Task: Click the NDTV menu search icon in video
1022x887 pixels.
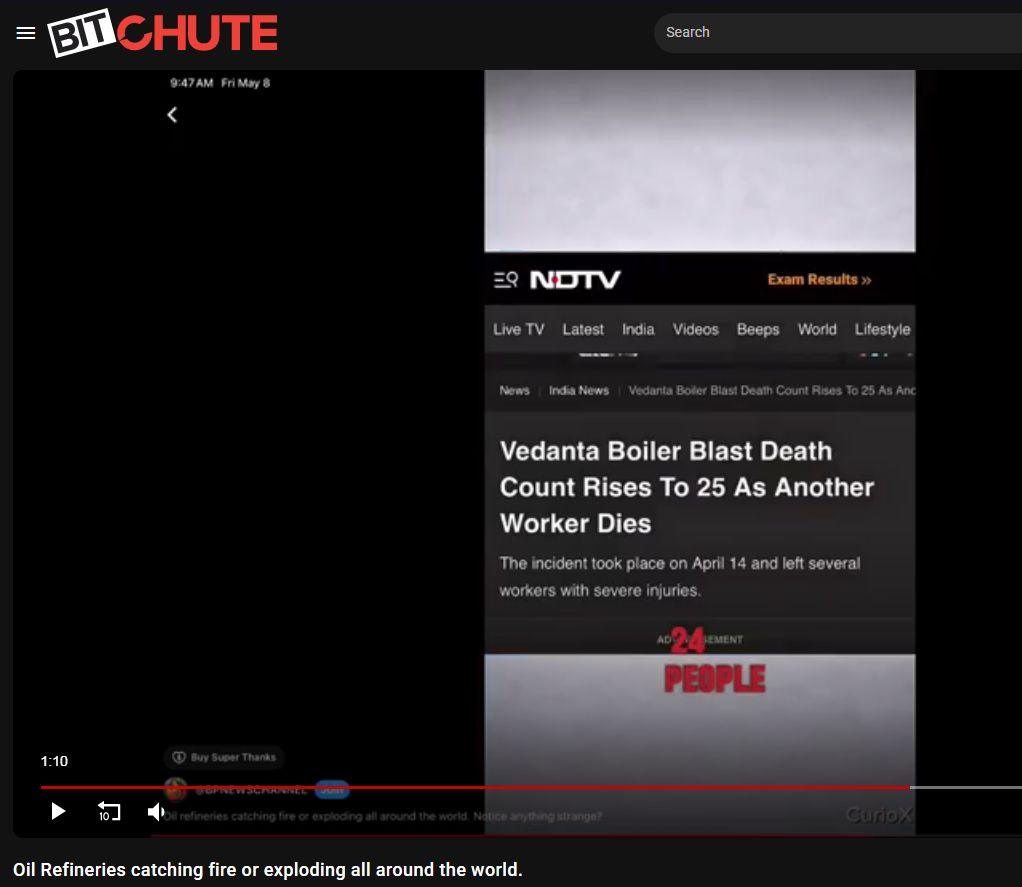Action: click(506, 280)
